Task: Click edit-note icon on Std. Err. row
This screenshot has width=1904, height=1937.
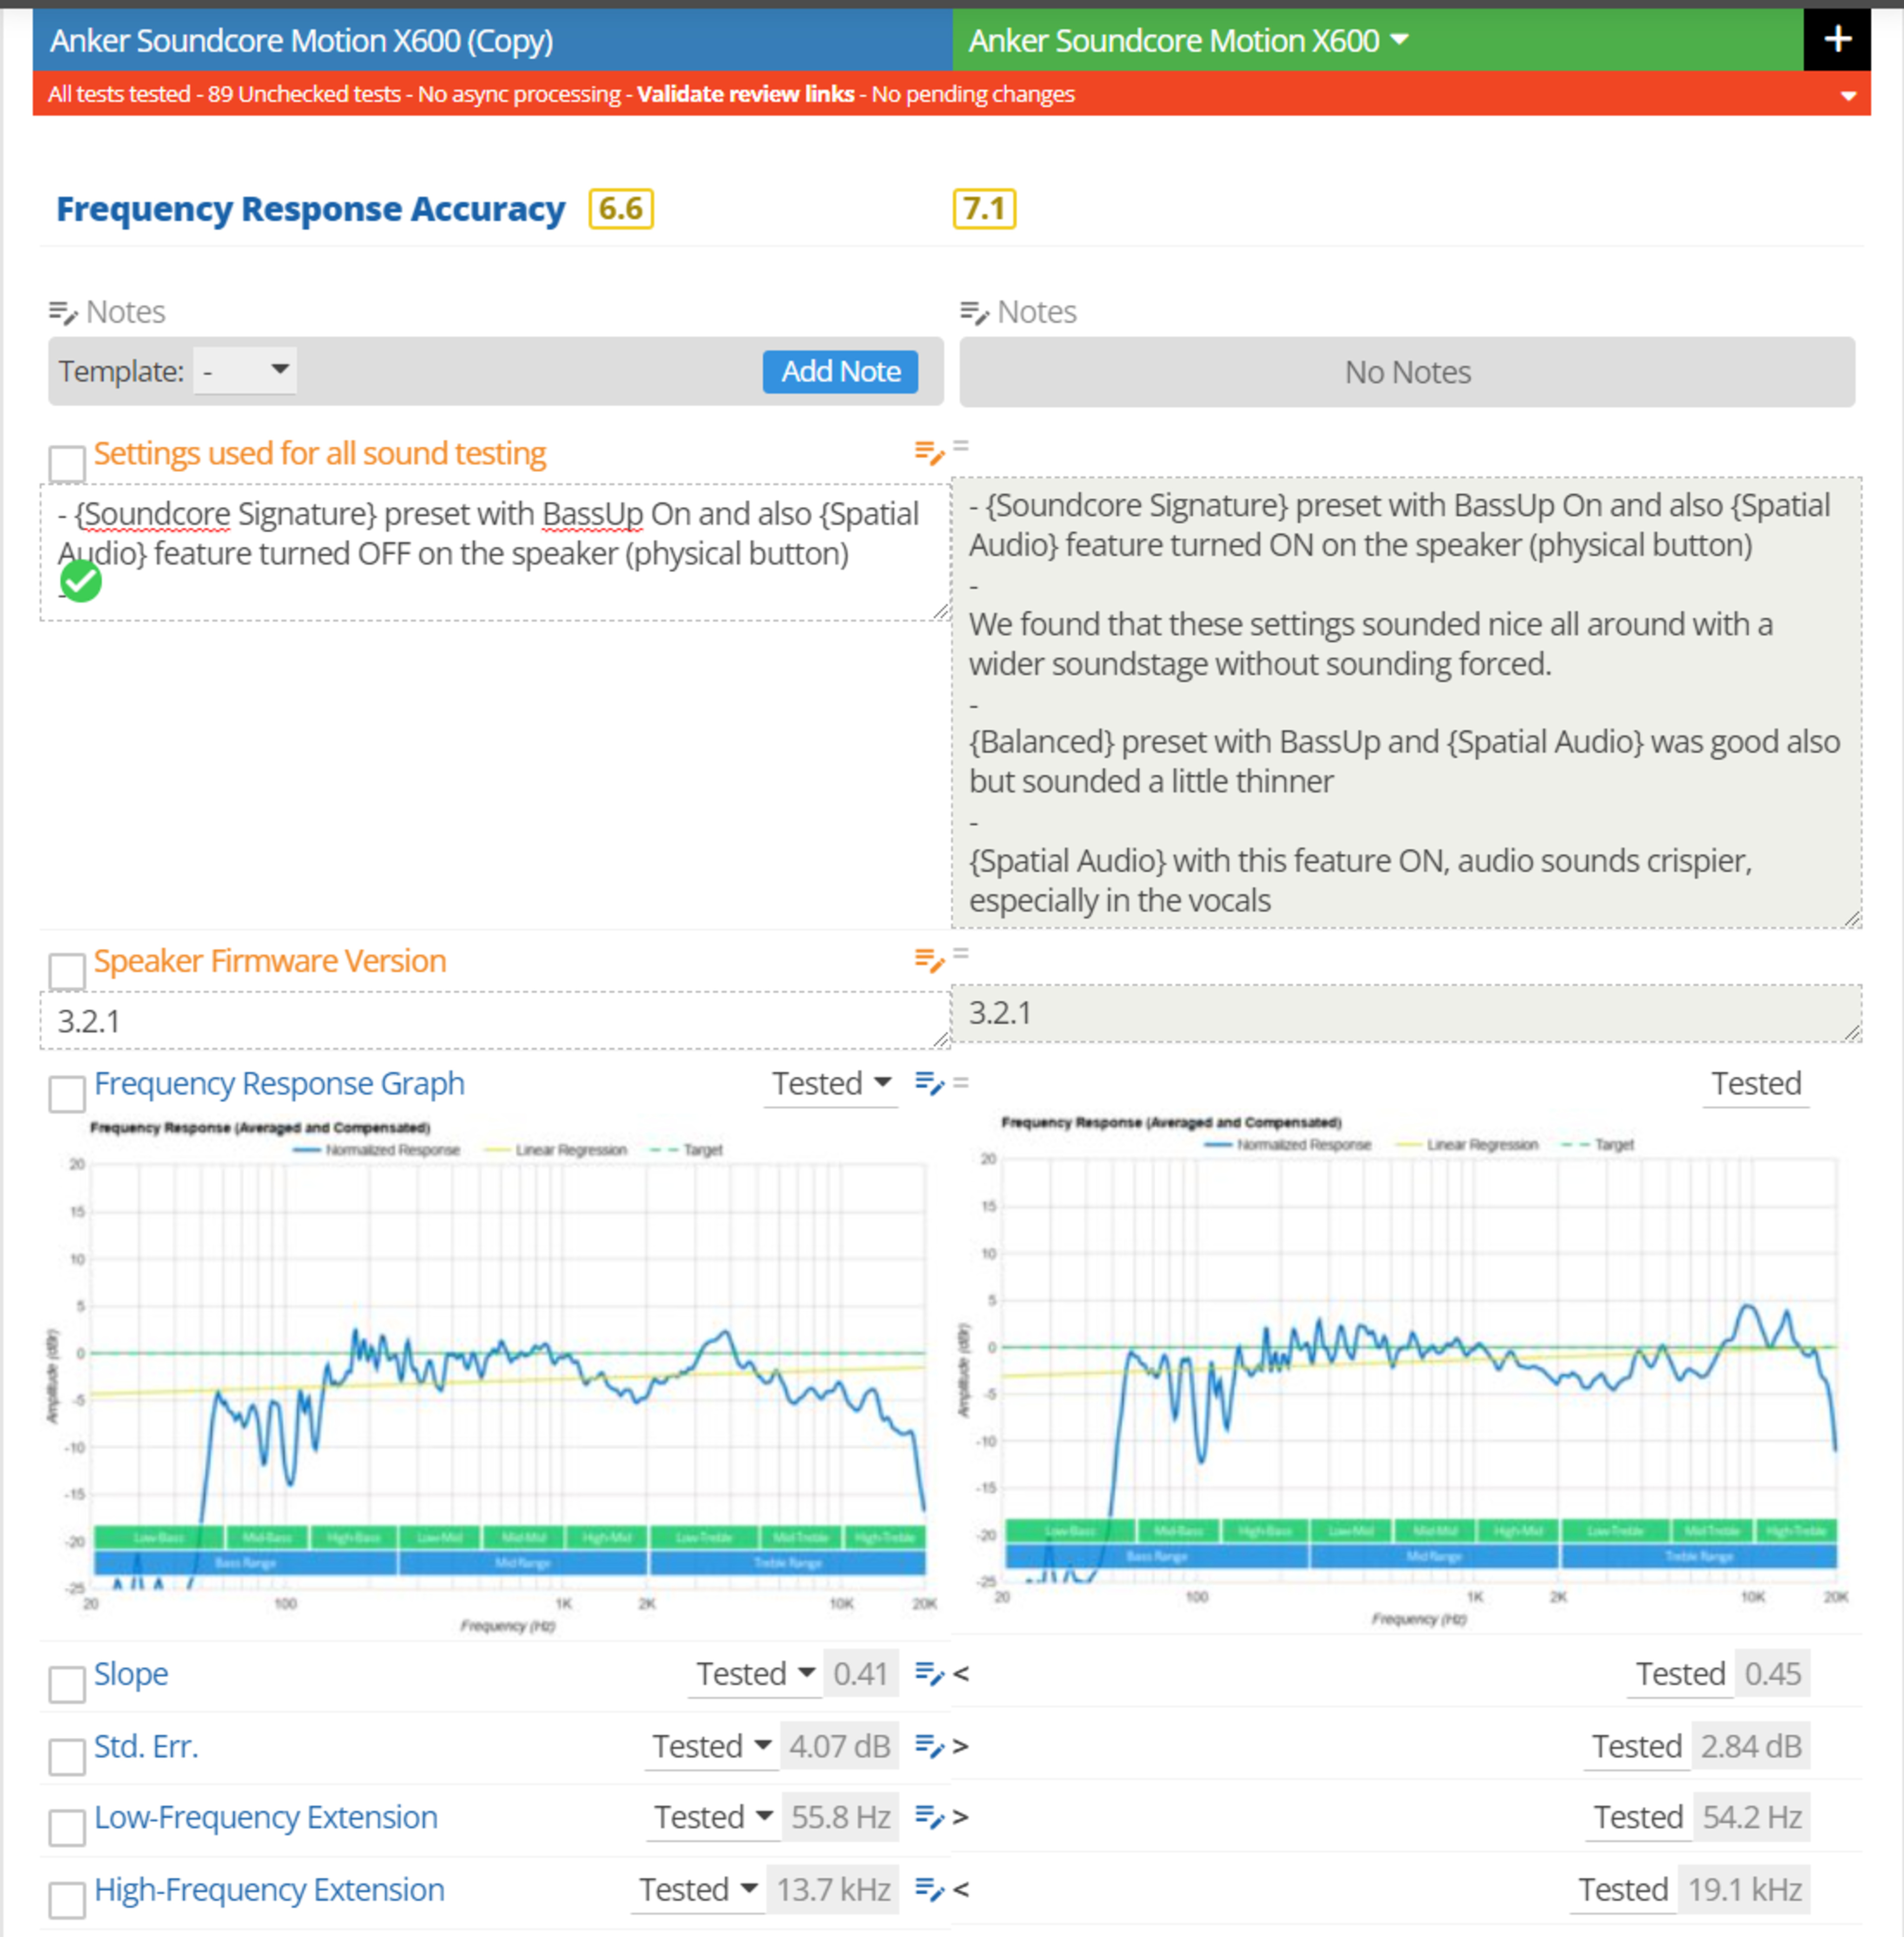Action: tap(928, 1746)
